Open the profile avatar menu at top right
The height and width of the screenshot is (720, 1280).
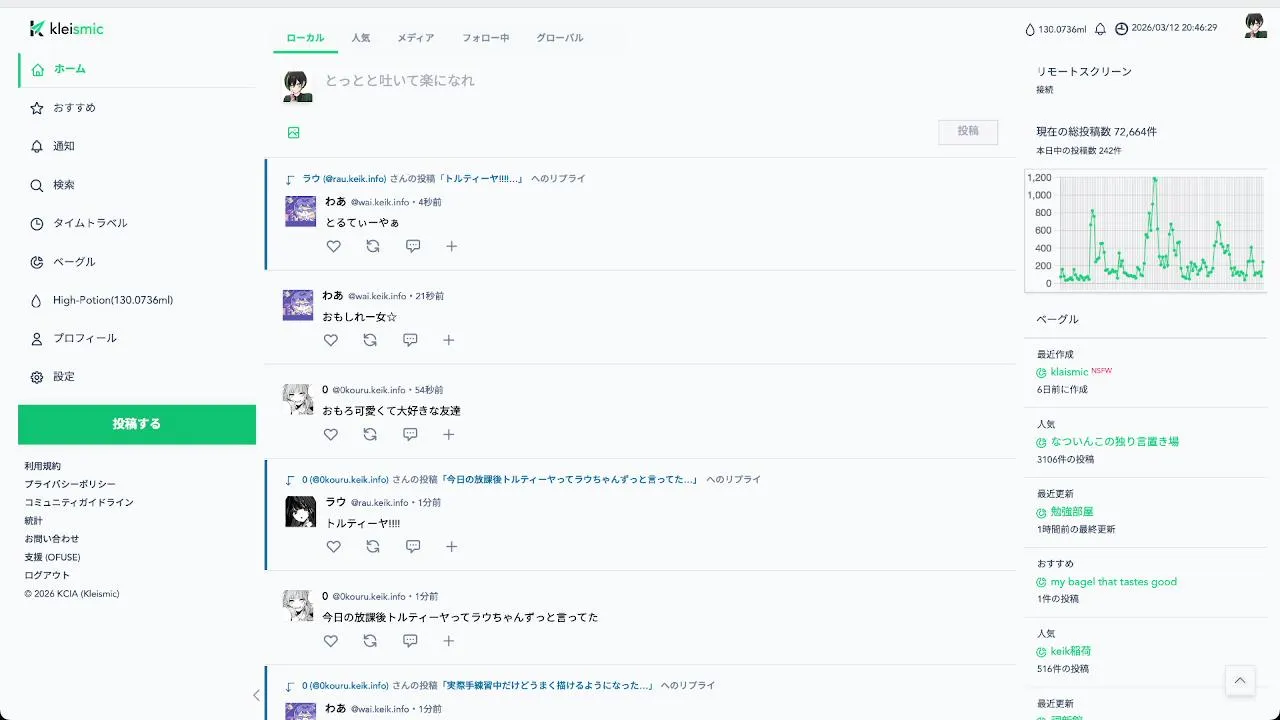[1256, 27]
